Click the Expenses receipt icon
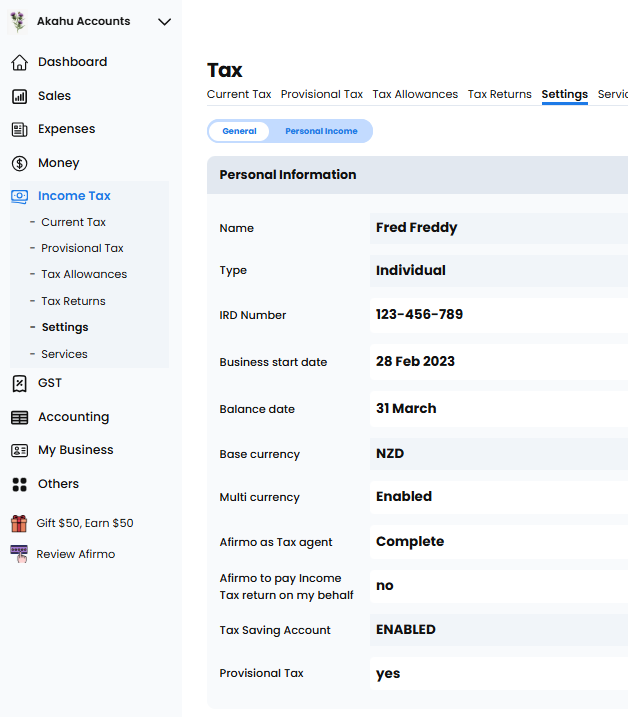 [19, 129]
